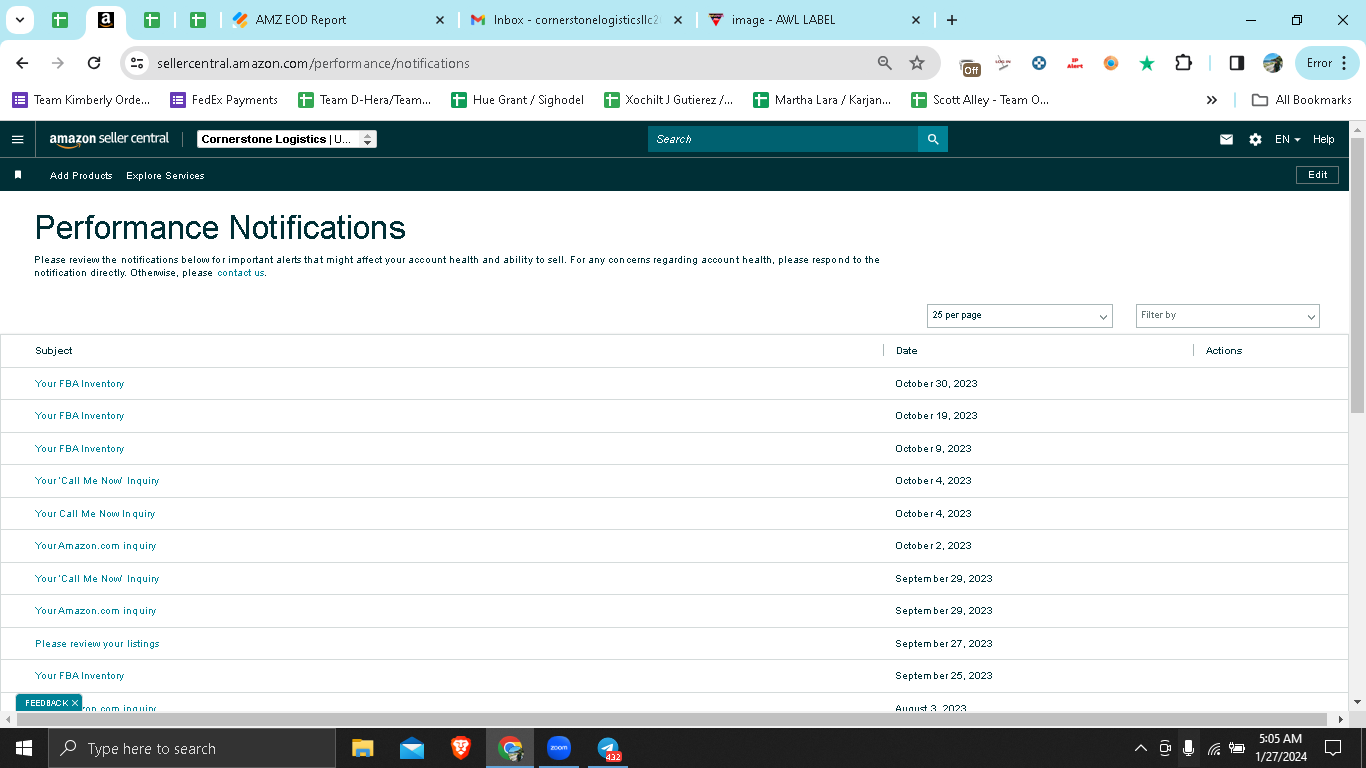Open the Please review your listings notification
Viewport: 1366px width, 768px height.
pyautogui.click(x=97, y=644)
